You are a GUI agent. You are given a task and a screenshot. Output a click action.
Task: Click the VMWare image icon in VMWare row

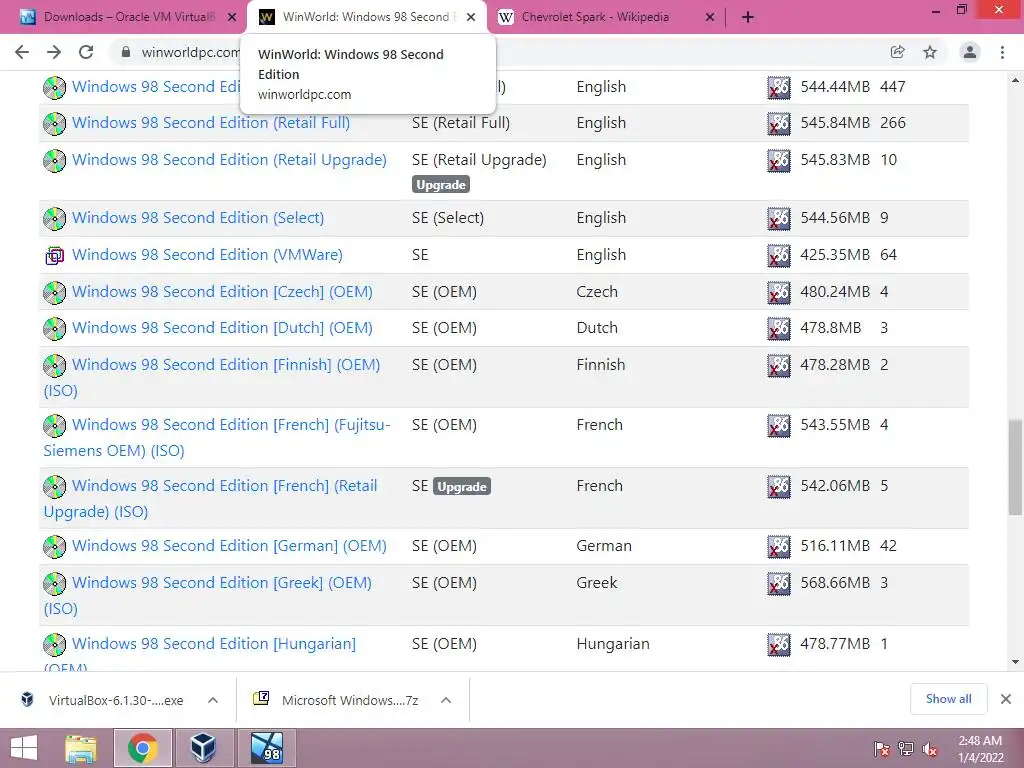coord(54,255)
